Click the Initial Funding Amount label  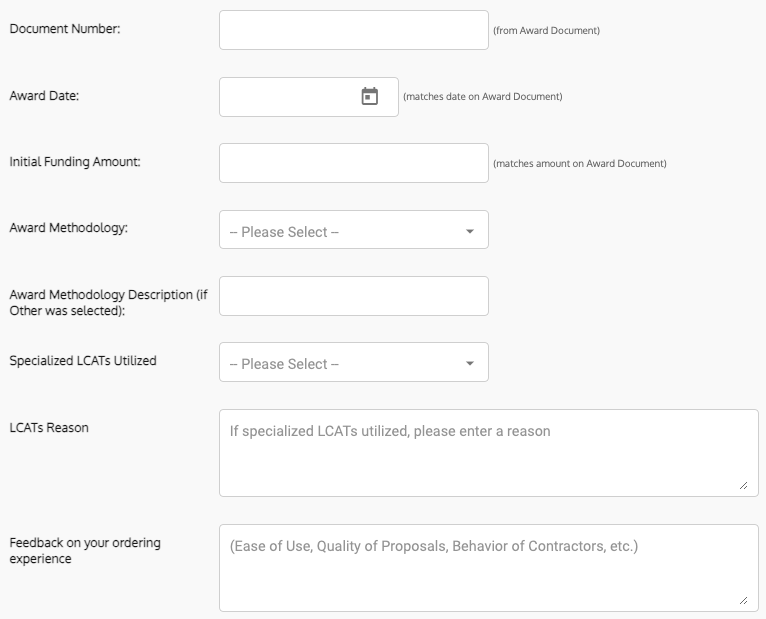tap(75, 162)
